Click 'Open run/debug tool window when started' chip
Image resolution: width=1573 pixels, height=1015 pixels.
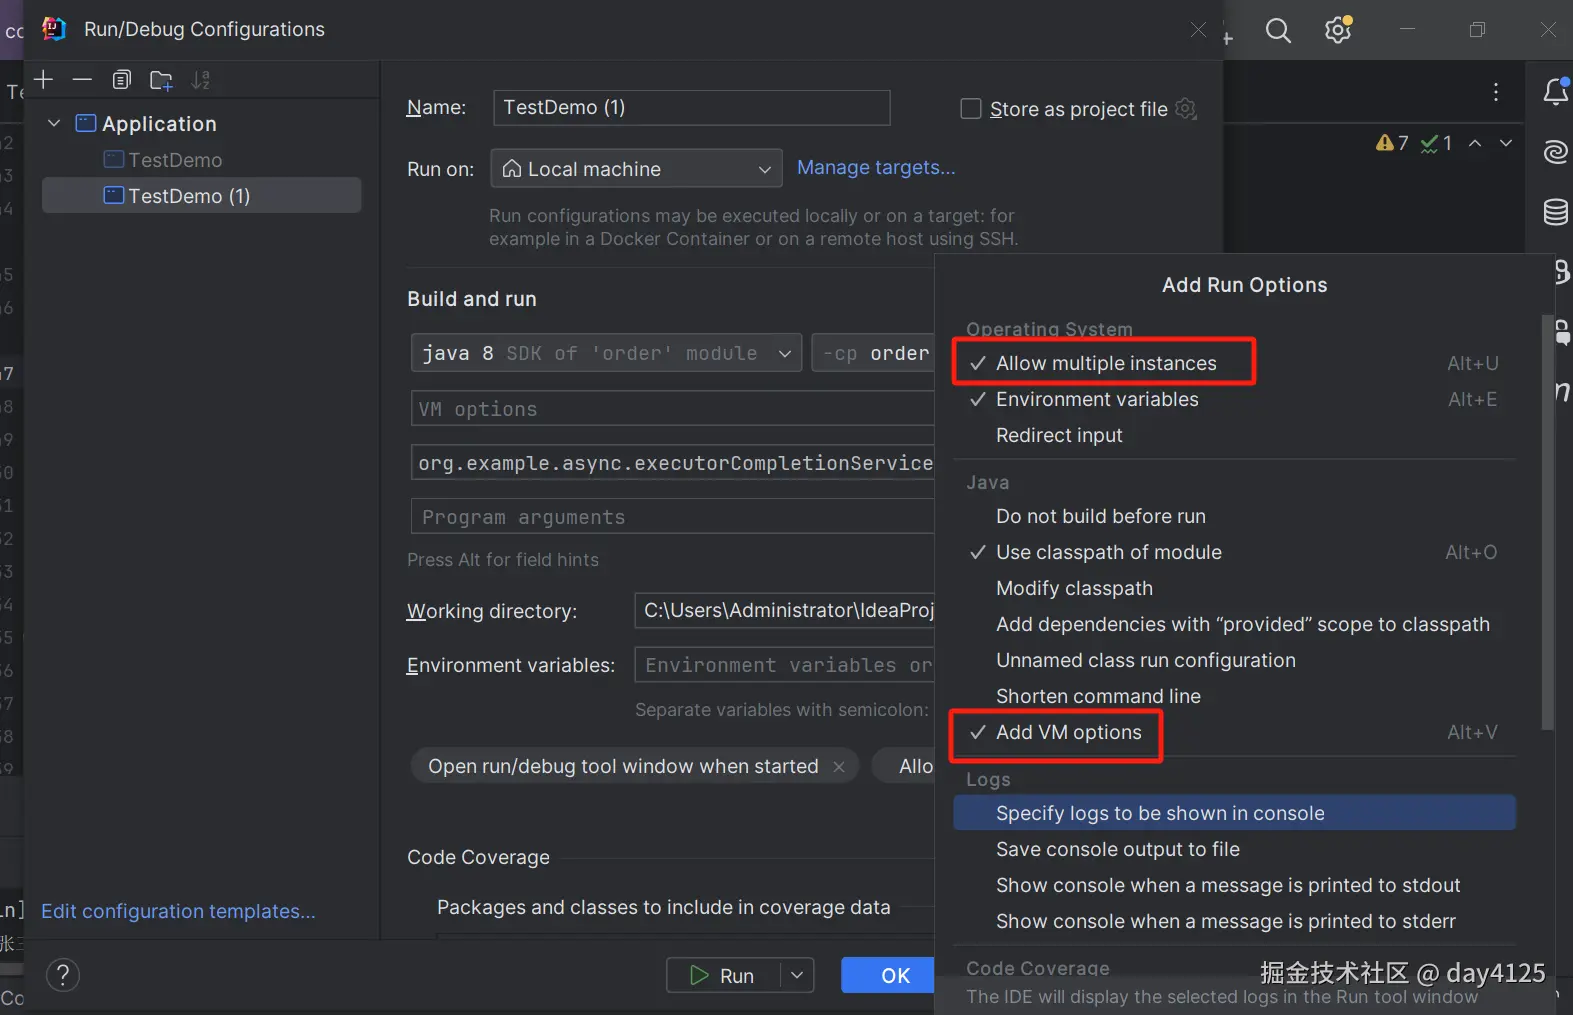click(623, 766)
